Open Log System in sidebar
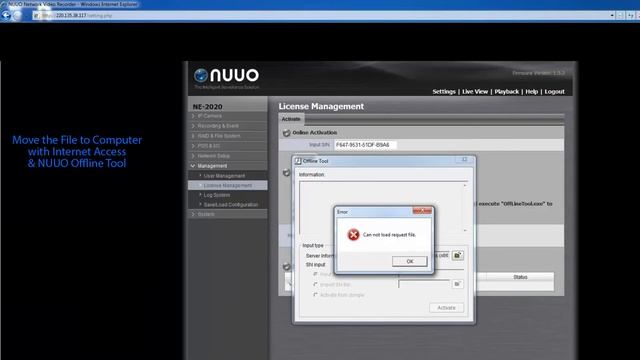 pos(216,195)
